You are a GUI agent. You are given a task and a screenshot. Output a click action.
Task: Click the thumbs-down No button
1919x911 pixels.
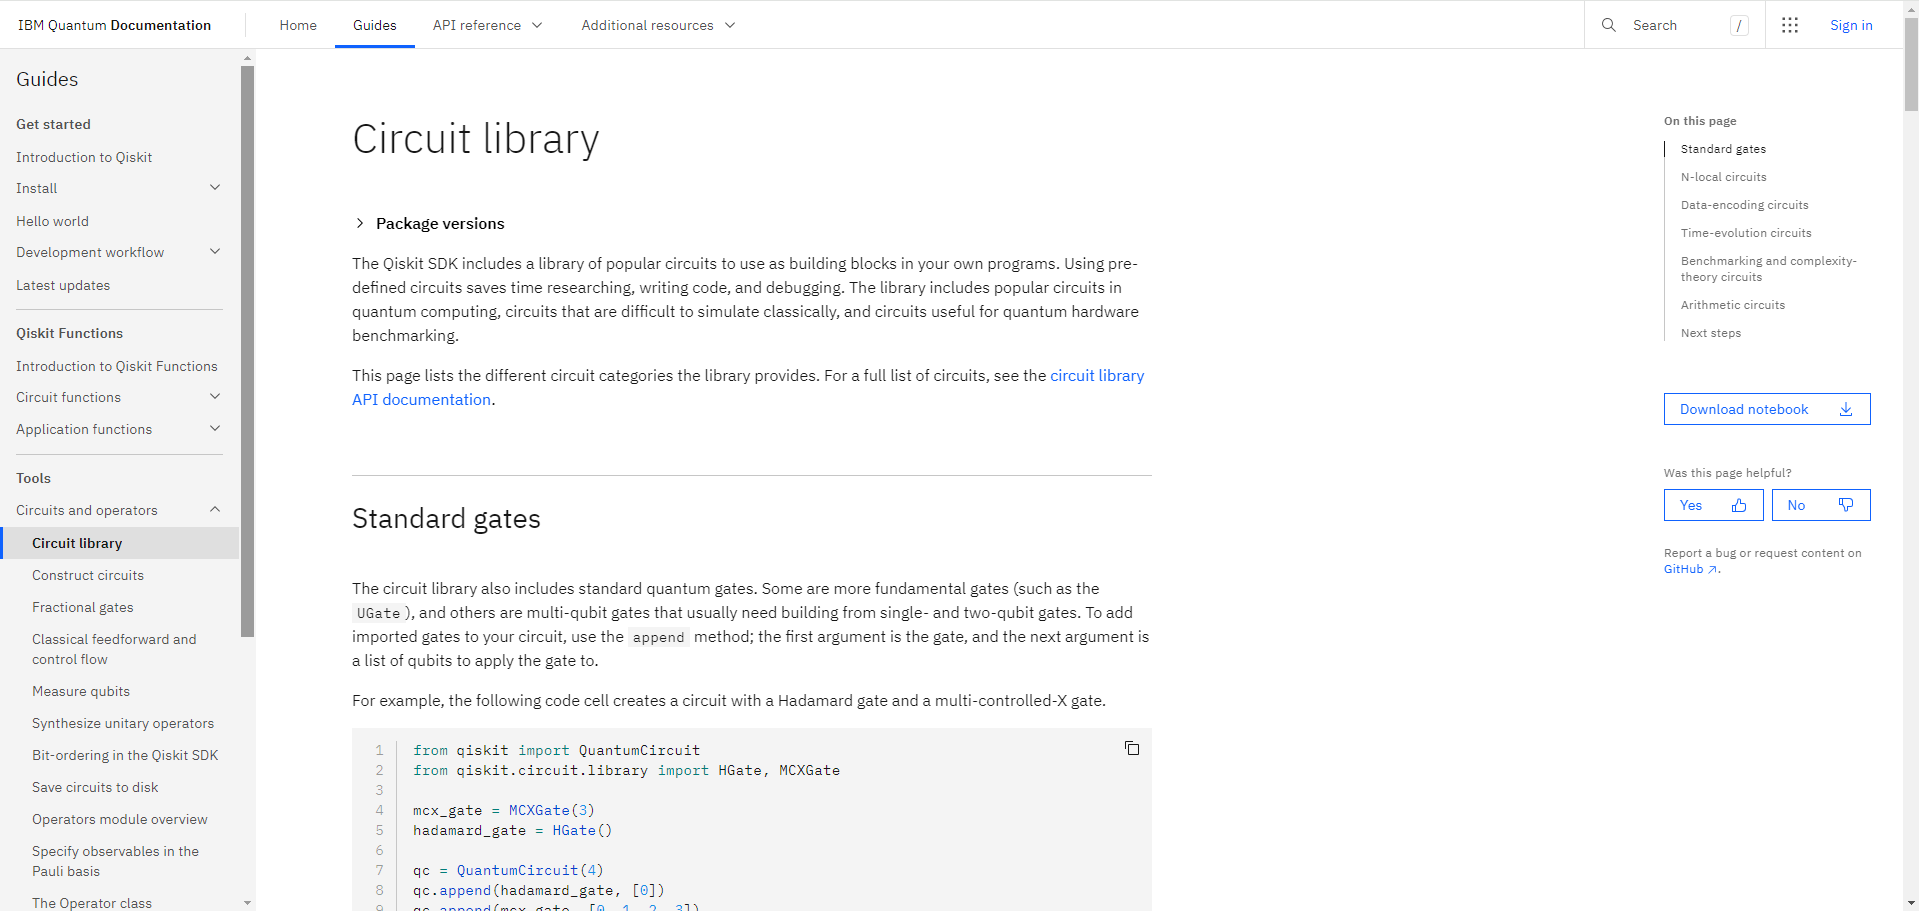(x=1820, y=505)
